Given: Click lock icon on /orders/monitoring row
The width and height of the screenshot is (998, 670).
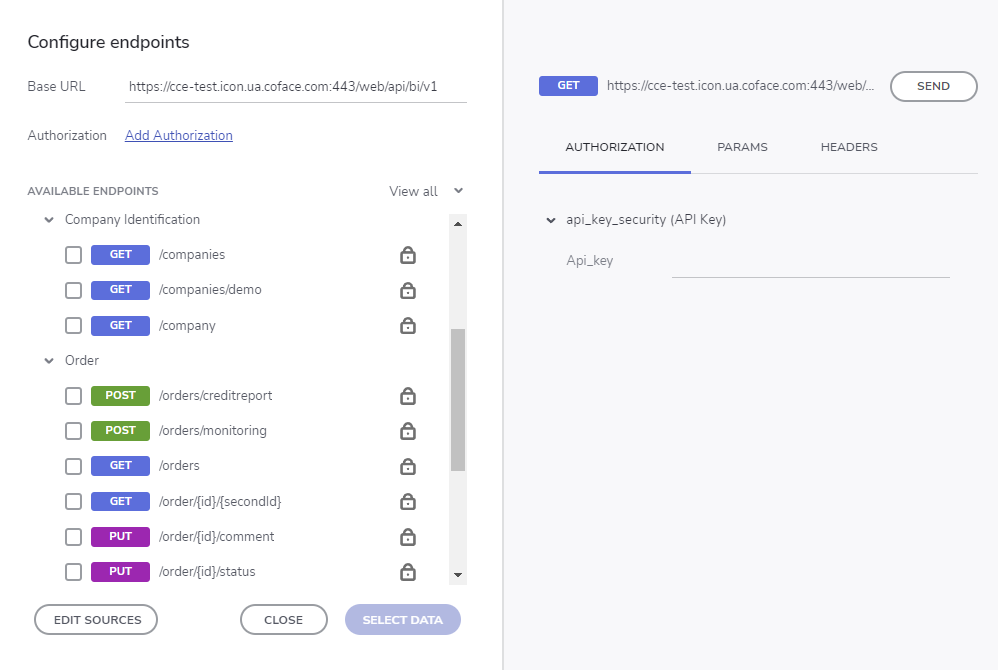Looking at the screenshot, I should click(x=408, y=431).
